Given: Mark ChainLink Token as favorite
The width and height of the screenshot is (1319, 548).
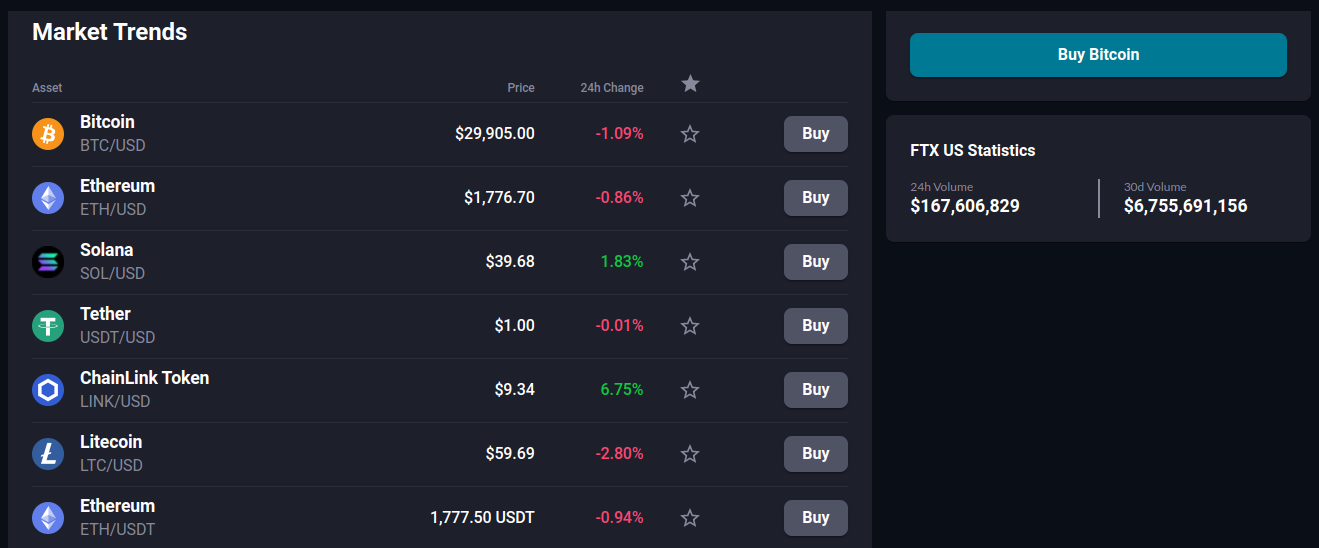Looking at the screenshot, I should pos(690,390).
